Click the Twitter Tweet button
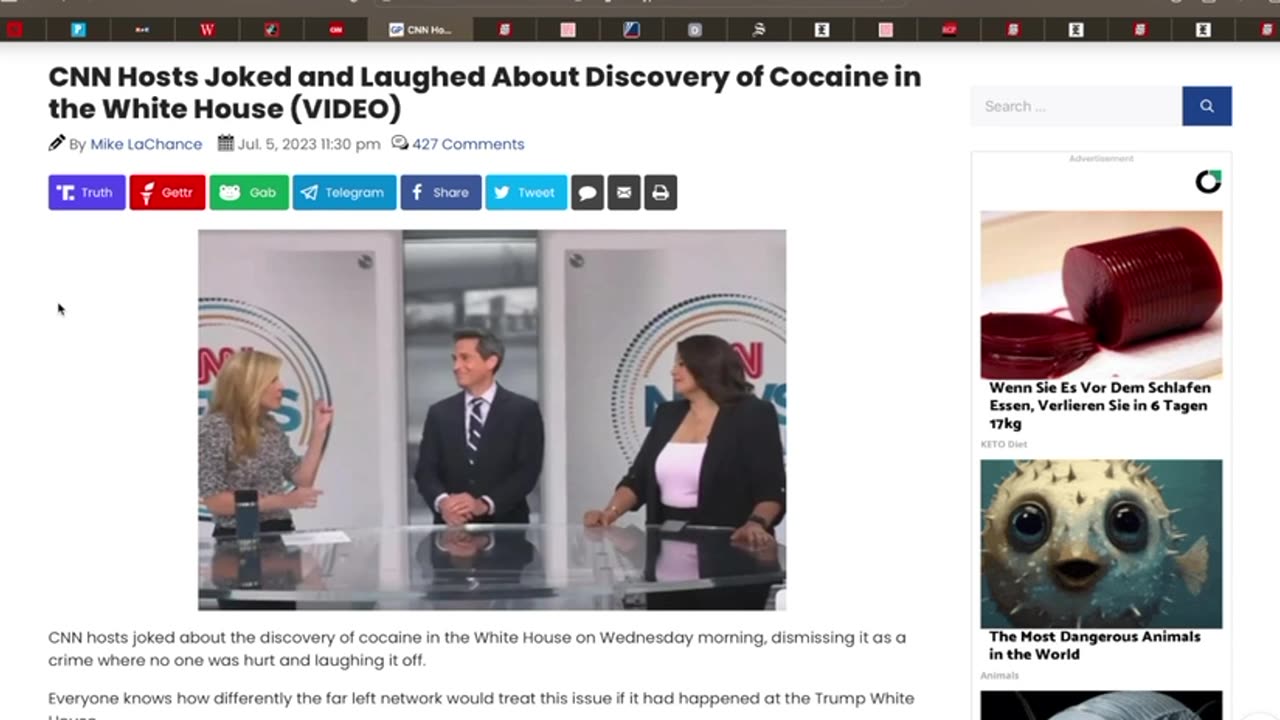This screenshot has width=1280, height=720. tap(526, 192)
